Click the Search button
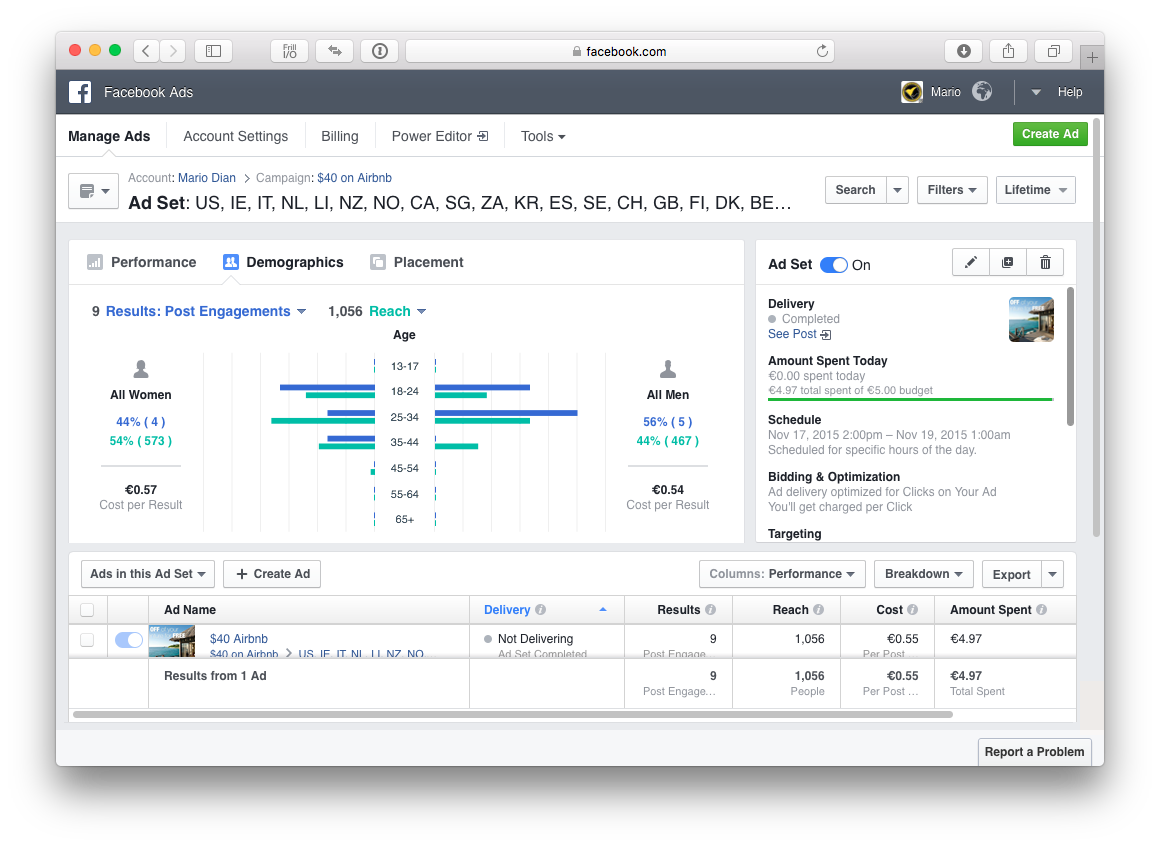The image size is (1160, 846). click(x=855, y=190)
